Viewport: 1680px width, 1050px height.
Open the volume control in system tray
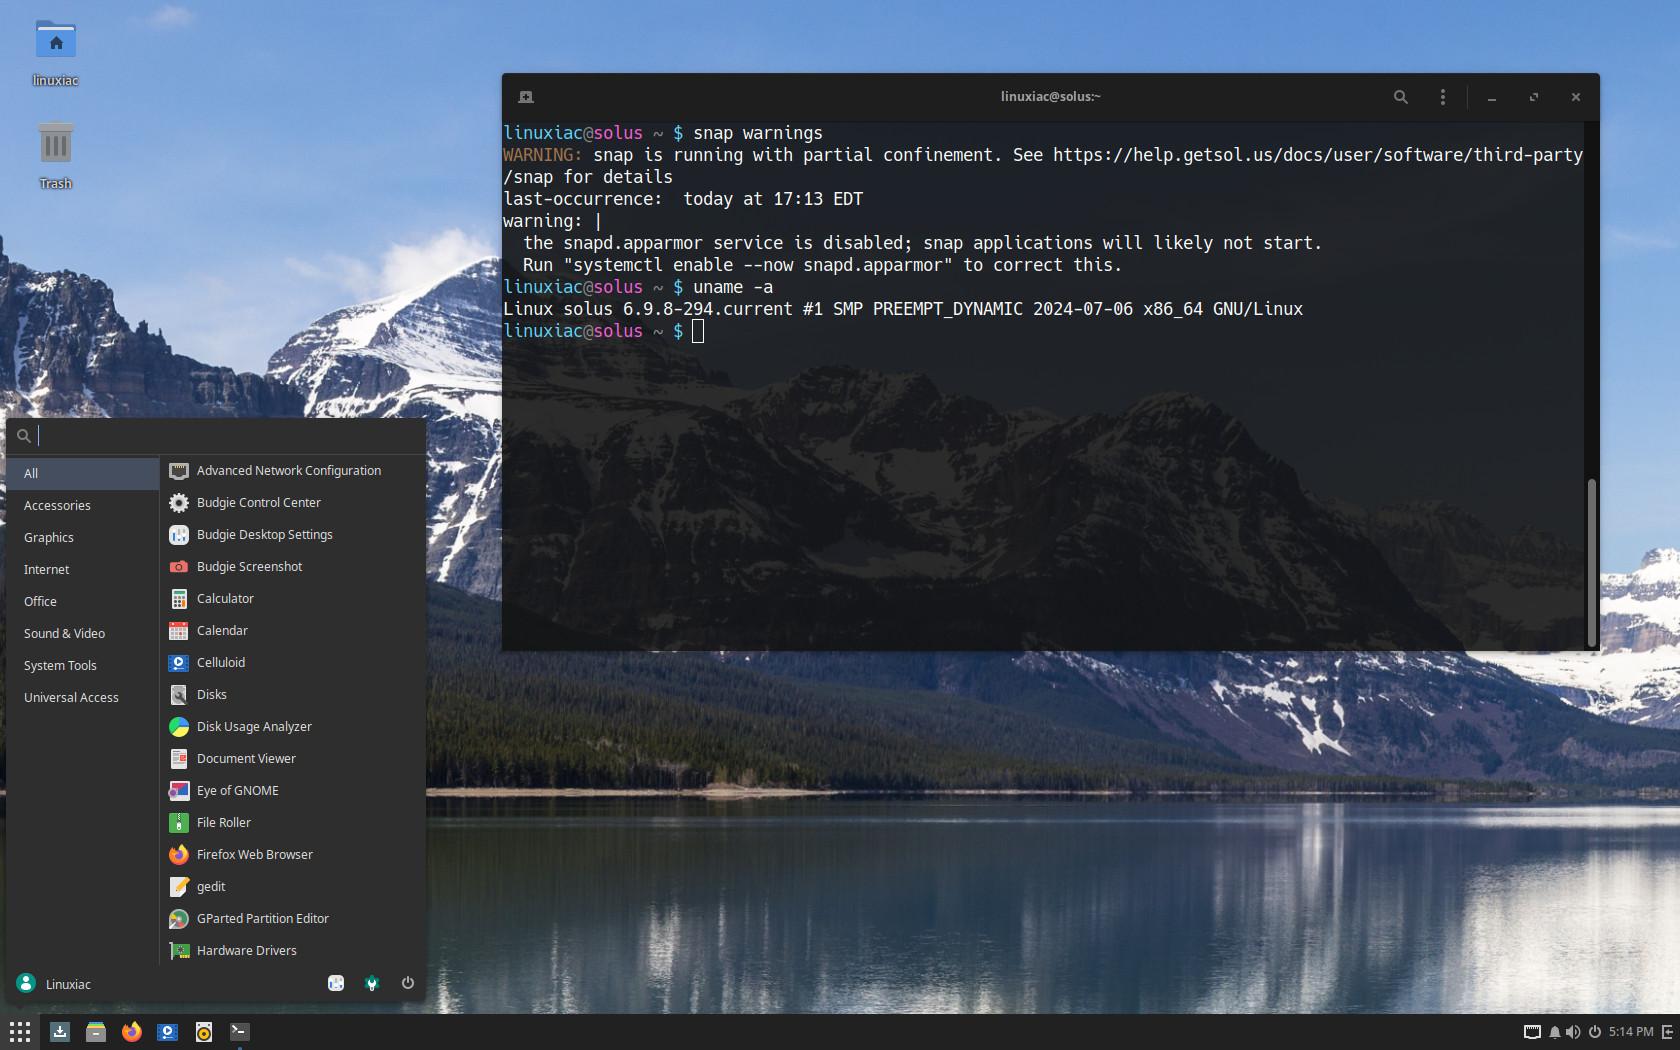(x=1573, y=1032)
